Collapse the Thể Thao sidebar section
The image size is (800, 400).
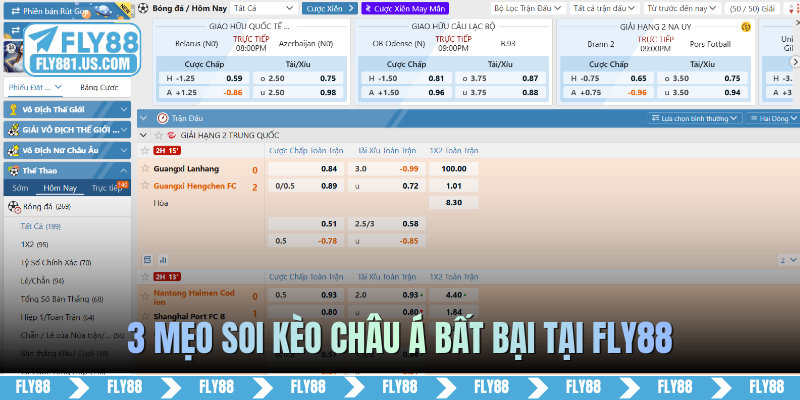click(124, 170)
